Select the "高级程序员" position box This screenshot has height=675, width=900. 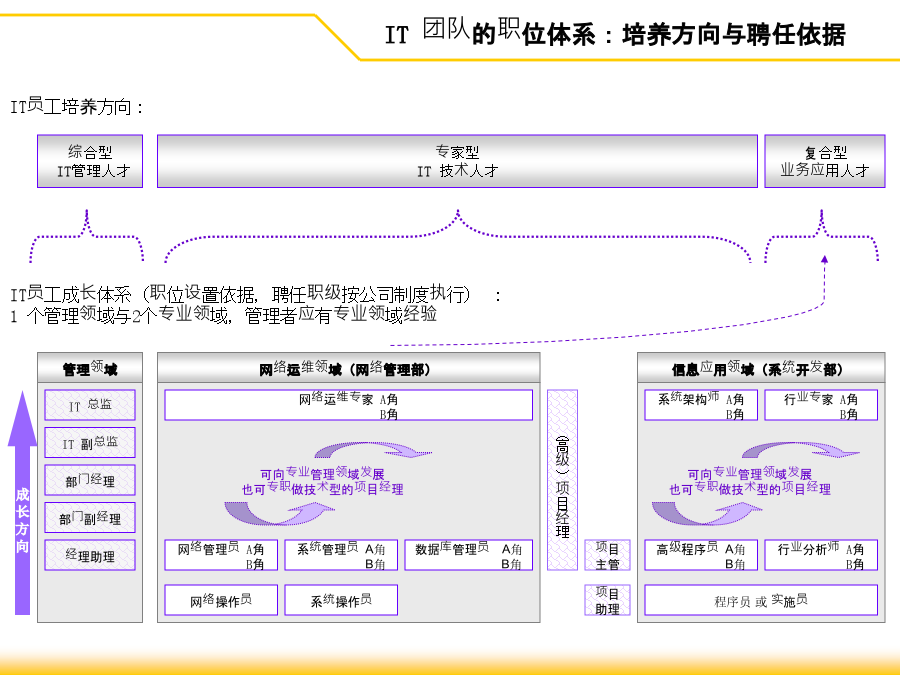point(701,555)
